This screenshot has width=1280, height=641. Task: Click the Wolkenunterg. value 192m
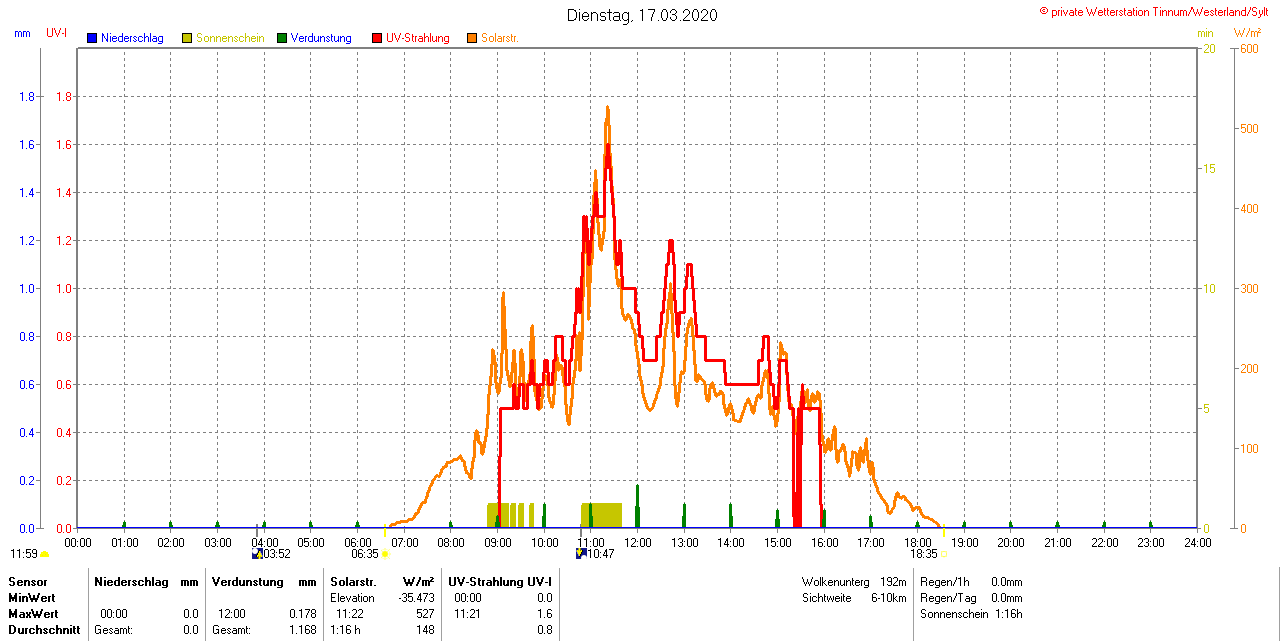[894, 581]
